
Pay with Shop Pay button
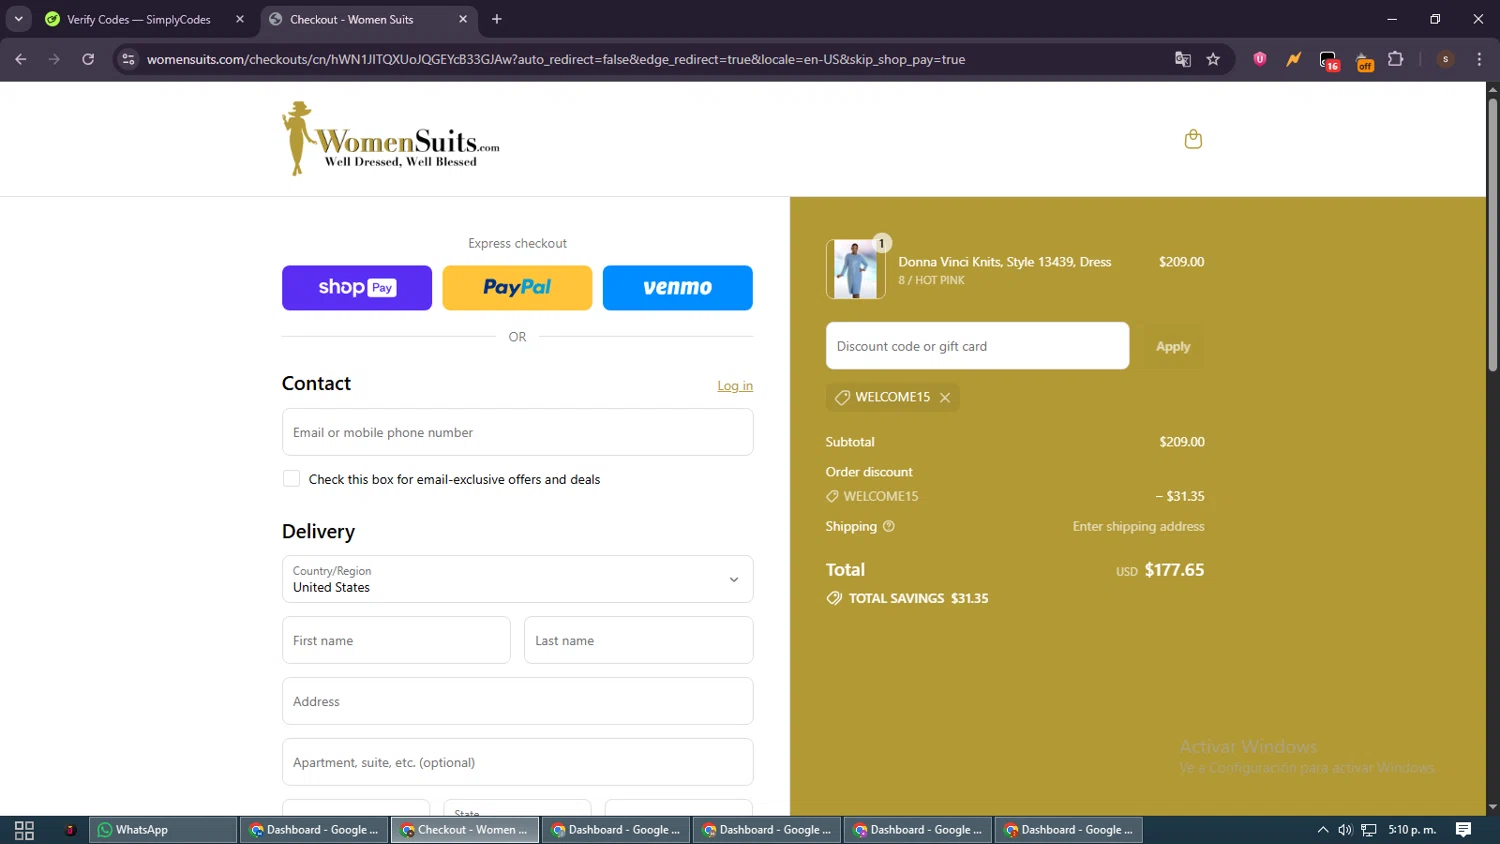357,288
